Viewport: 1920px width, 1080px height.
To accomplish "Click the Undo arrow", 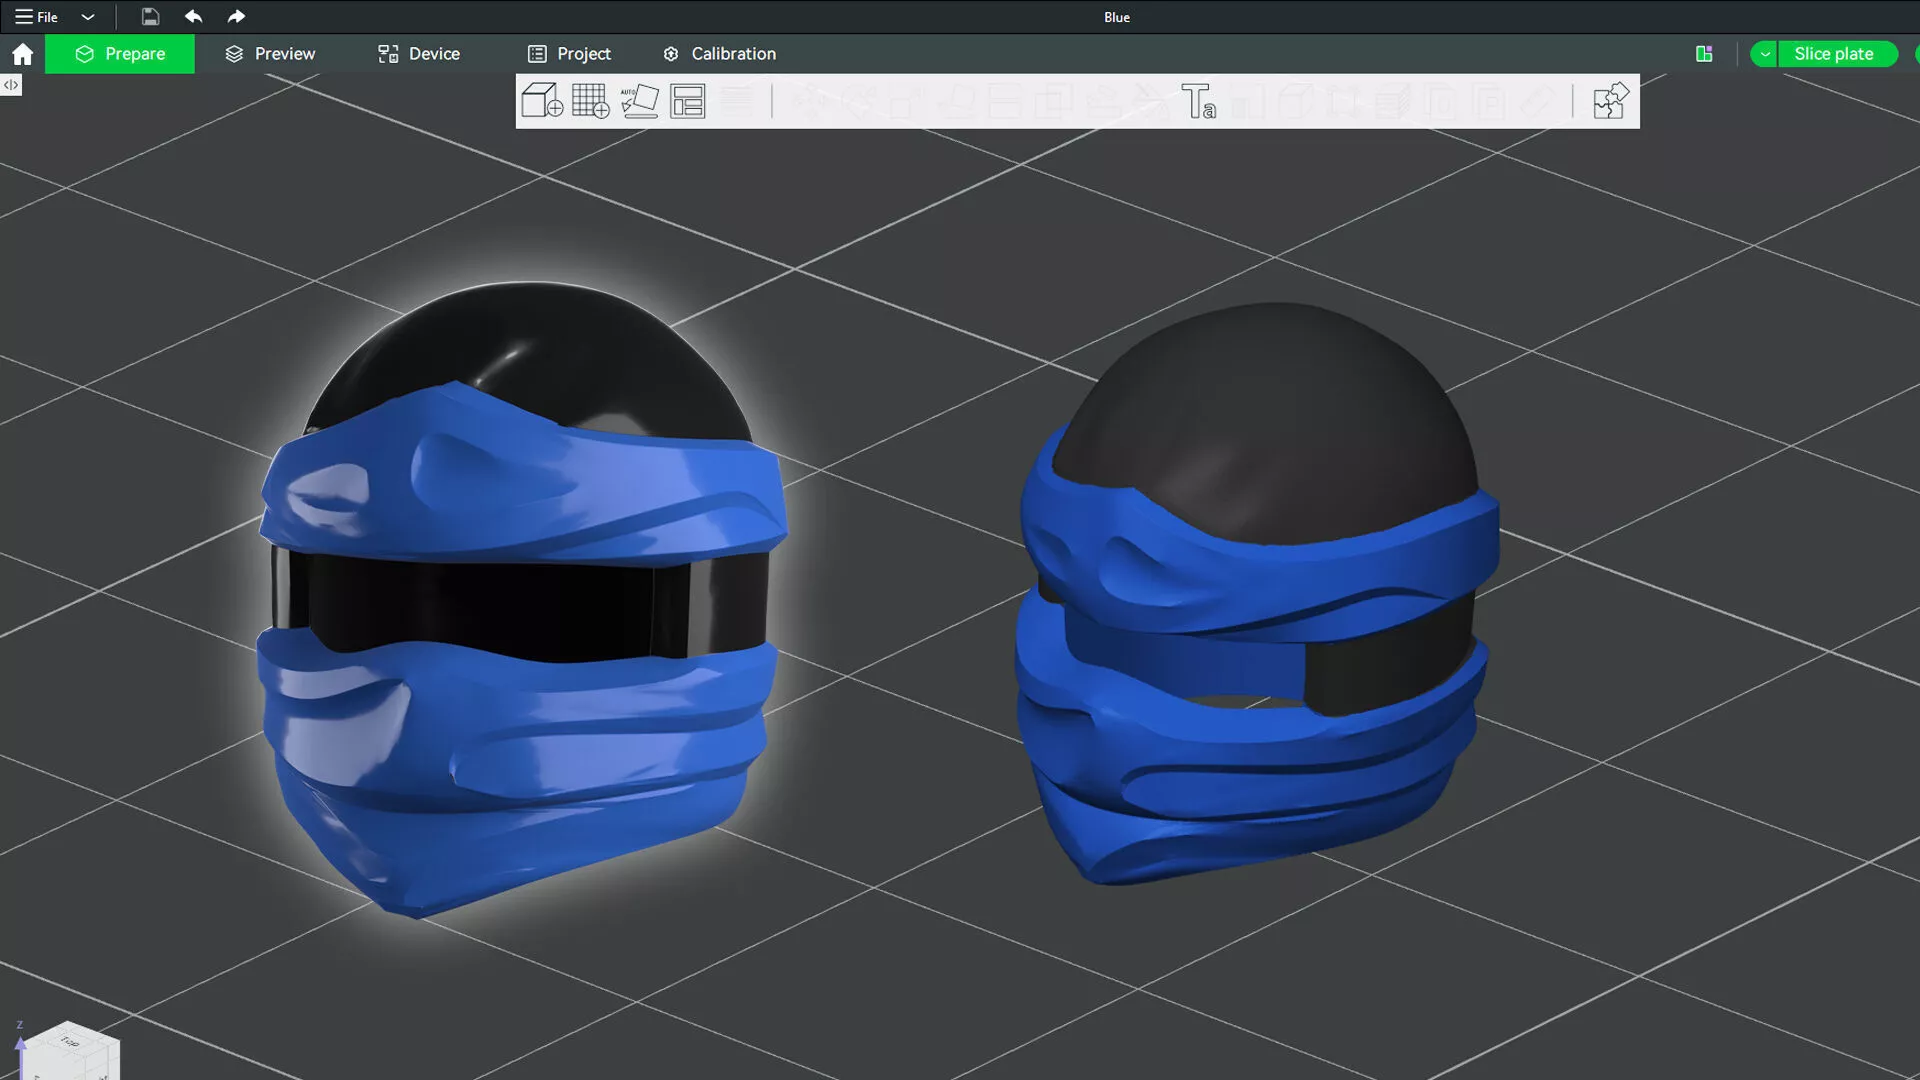I will pyautogui.click(x=193, y=17).
